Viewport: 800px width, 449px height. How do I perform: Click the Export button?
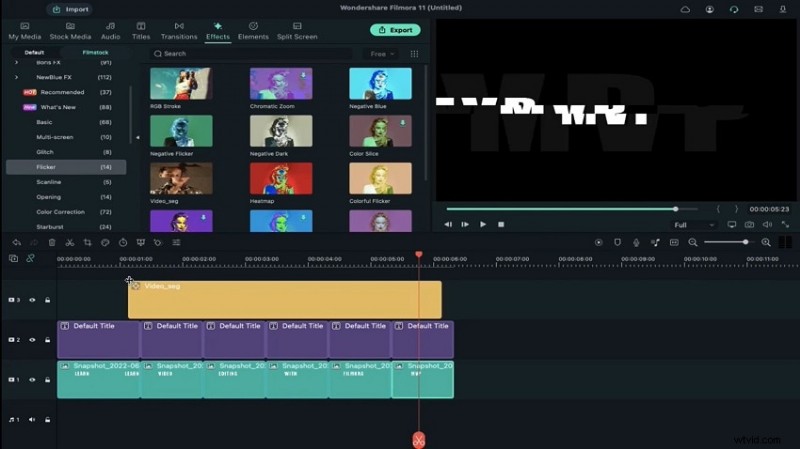pos(395,30)
